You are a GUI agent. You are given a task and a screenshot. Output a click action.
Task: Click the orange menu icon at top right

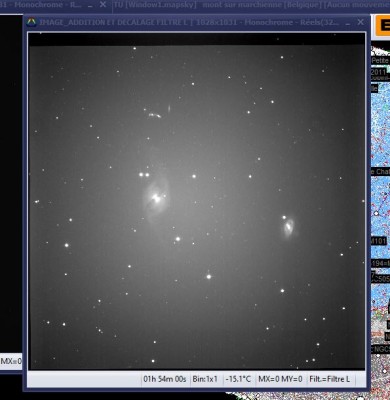(x=382, y=26)
